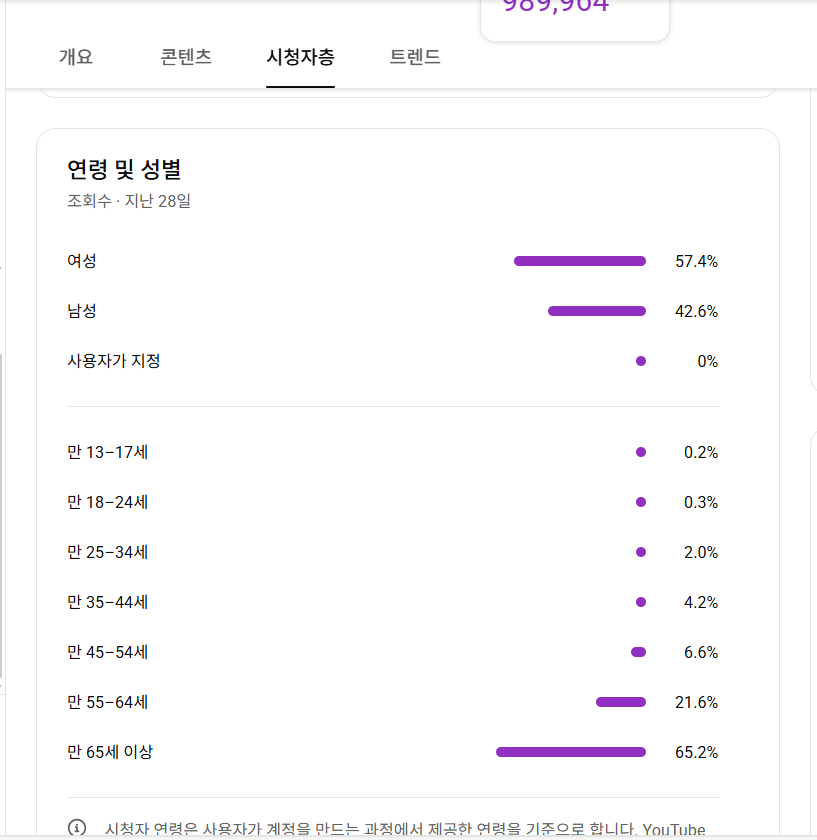The width and height of the screenshot is (817, 840).
Task: Click the 만 18–24세 row label
Action: point(108,502)
